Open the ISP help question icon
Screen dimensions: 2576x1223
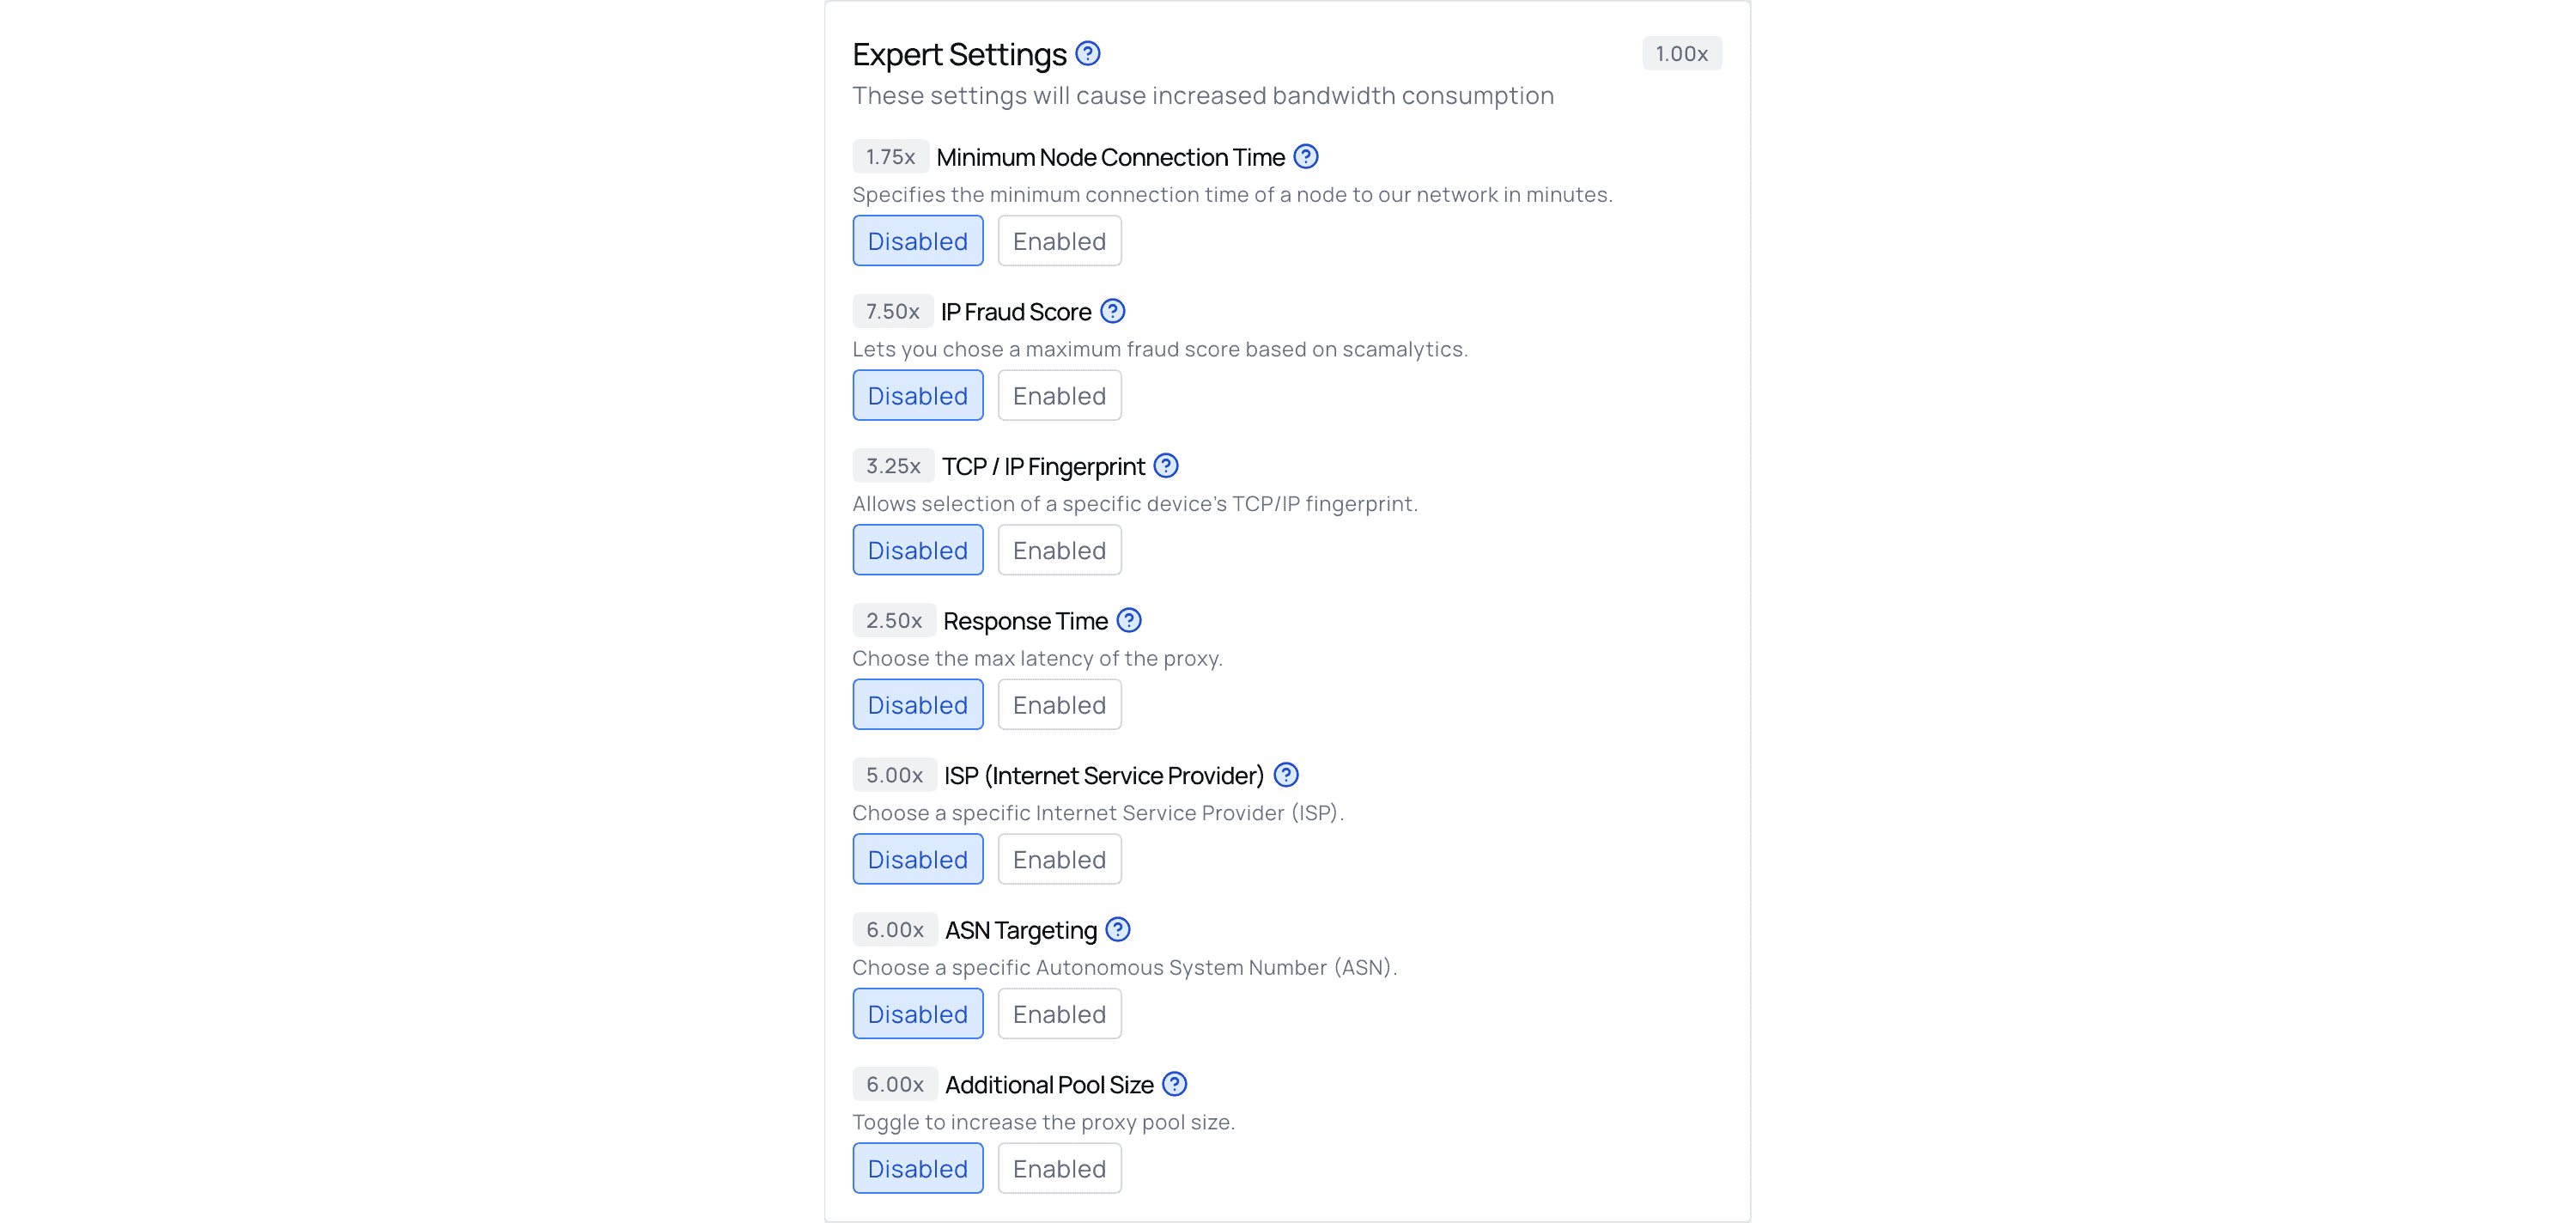pos(1286,775)
